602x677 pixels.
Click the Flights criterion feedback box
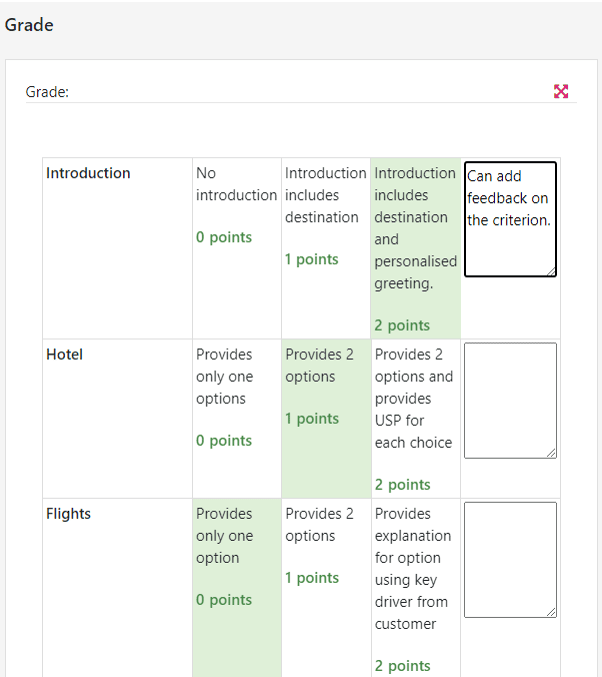tap(510, 559)
